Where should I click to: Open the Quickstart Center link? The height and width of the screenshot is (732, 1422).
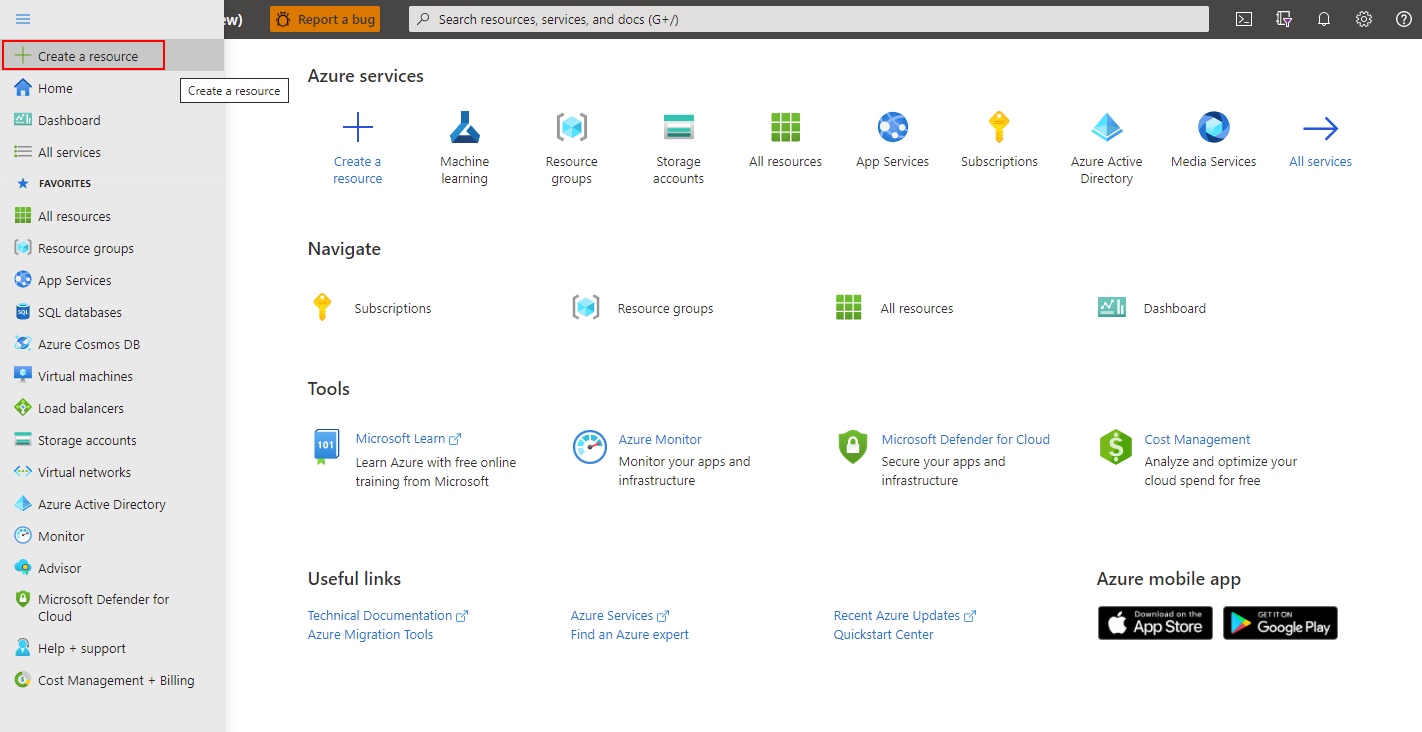pyautogui.click(x=884, y=635)
